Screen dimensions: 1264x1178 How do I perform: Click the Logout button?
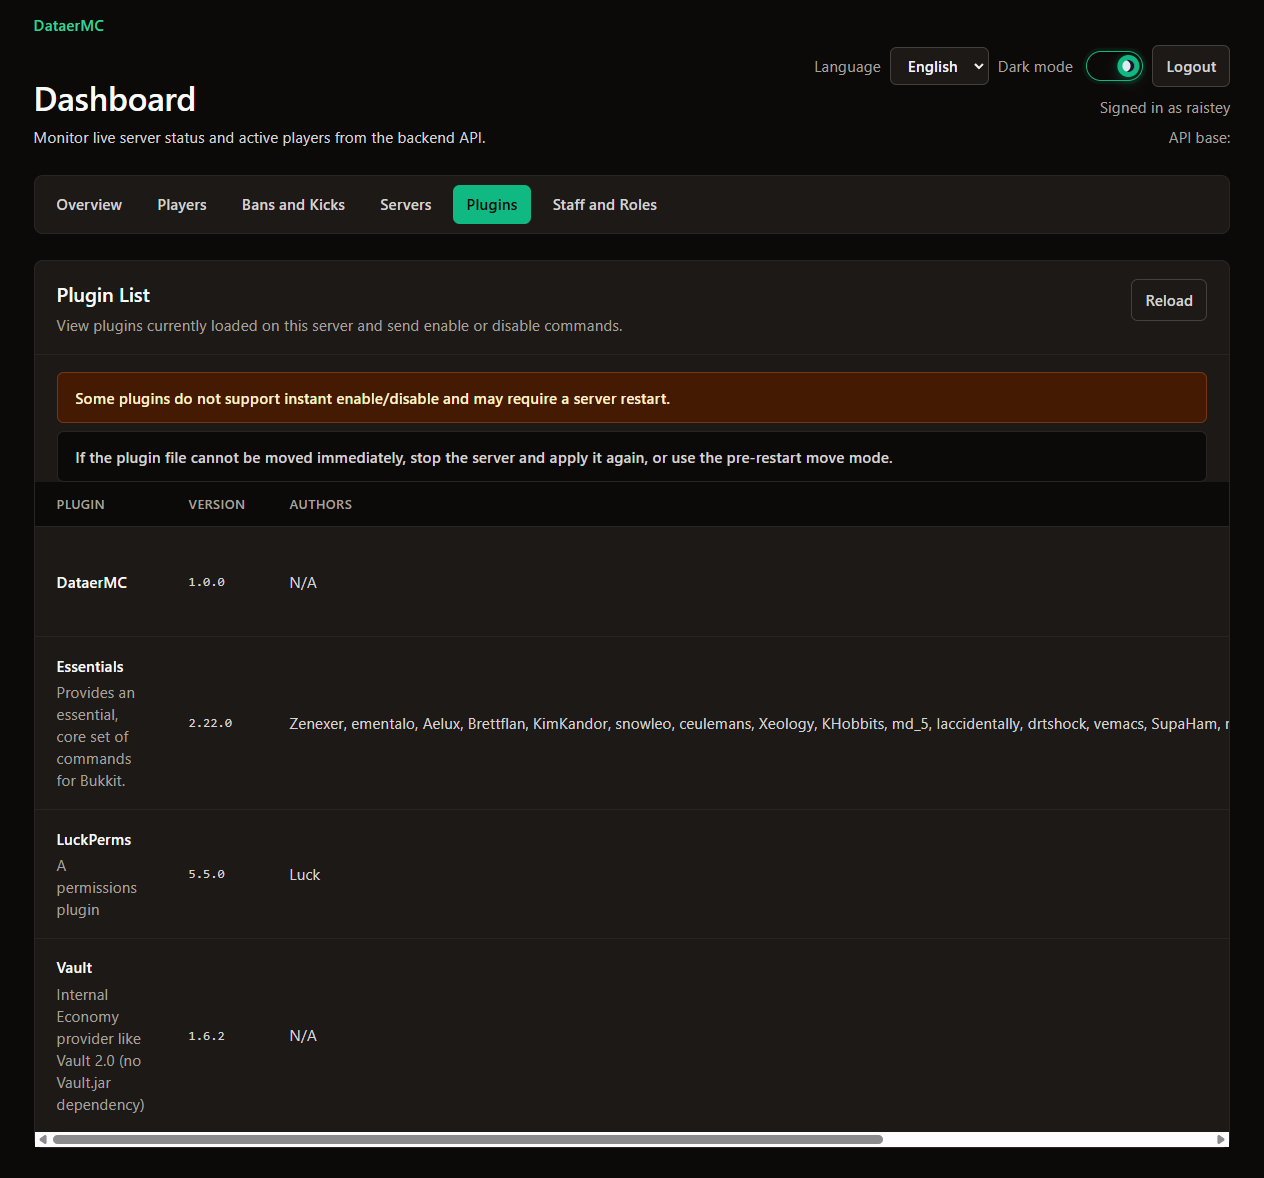(x=1191, y=66)
